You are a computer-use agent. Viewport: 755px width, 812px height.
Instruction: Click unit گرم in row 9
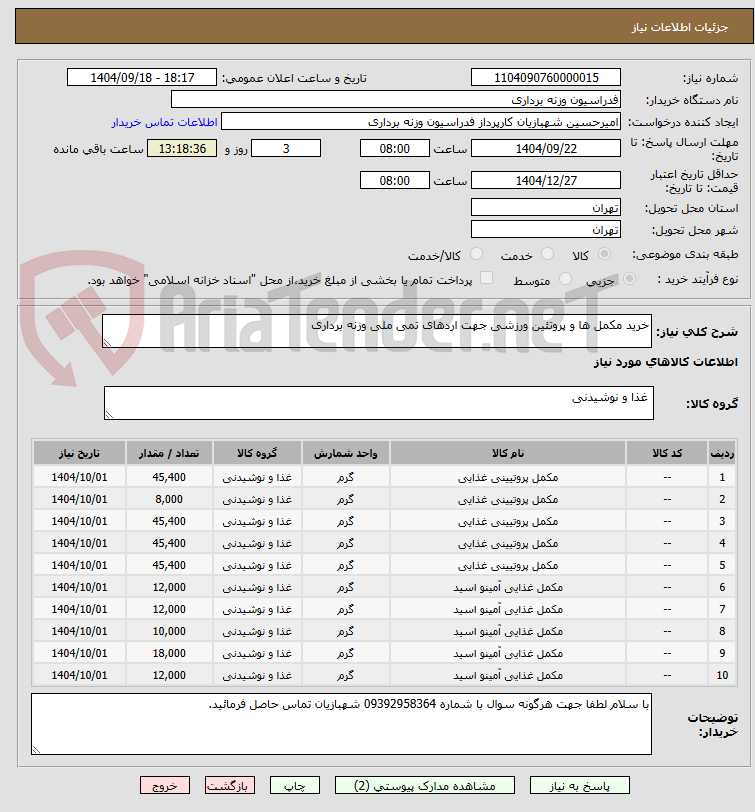coord(345,653)
